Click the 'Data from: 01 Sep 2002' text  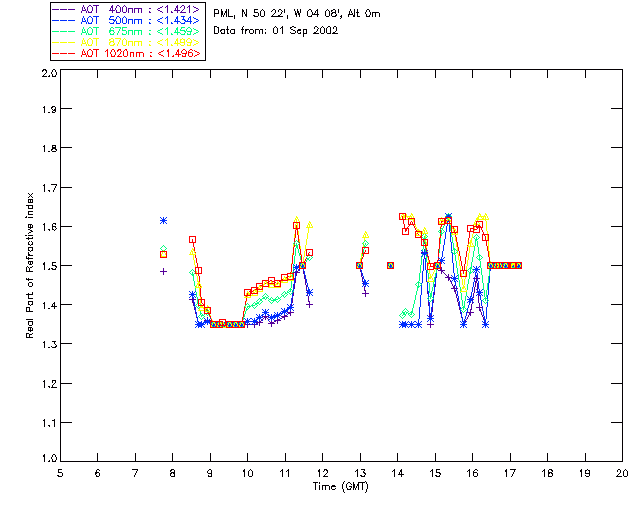coord(276,30)
